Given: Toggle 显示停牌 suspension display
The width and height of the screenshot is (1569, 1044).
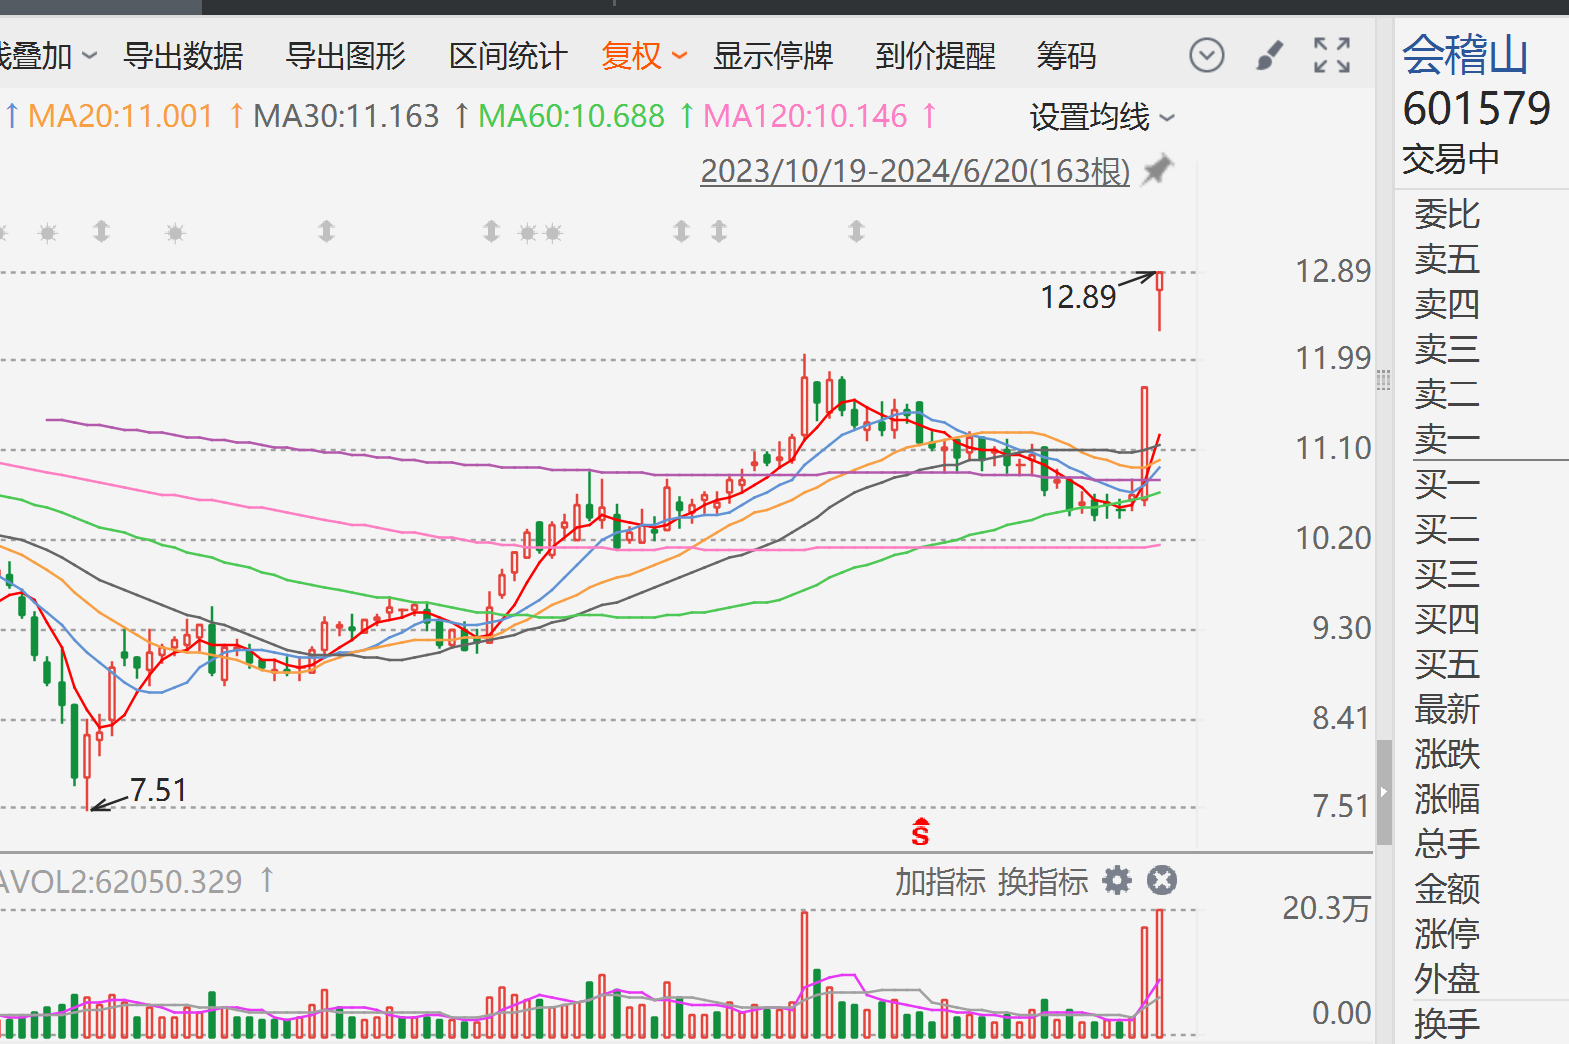Looking at the screenshot, I should pyautogui.click(x=772, y=56).
